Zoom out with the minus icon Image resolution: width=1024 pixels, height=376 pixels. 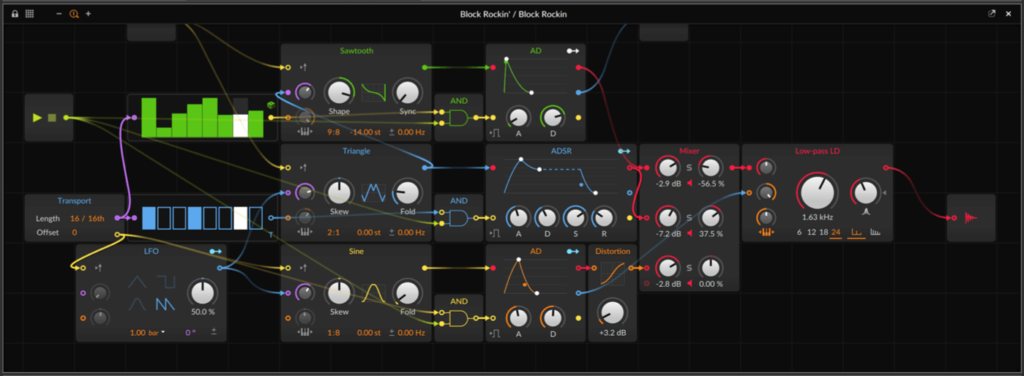59,14
